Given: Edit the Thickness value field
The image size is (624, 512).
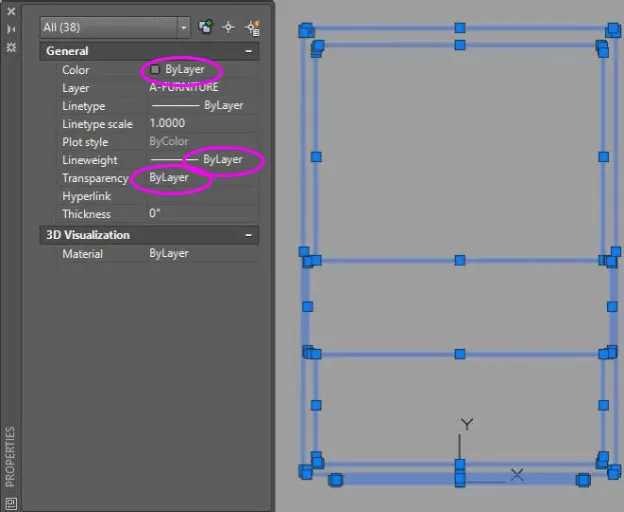Looking at the screenshot, I should click(200, 214).
